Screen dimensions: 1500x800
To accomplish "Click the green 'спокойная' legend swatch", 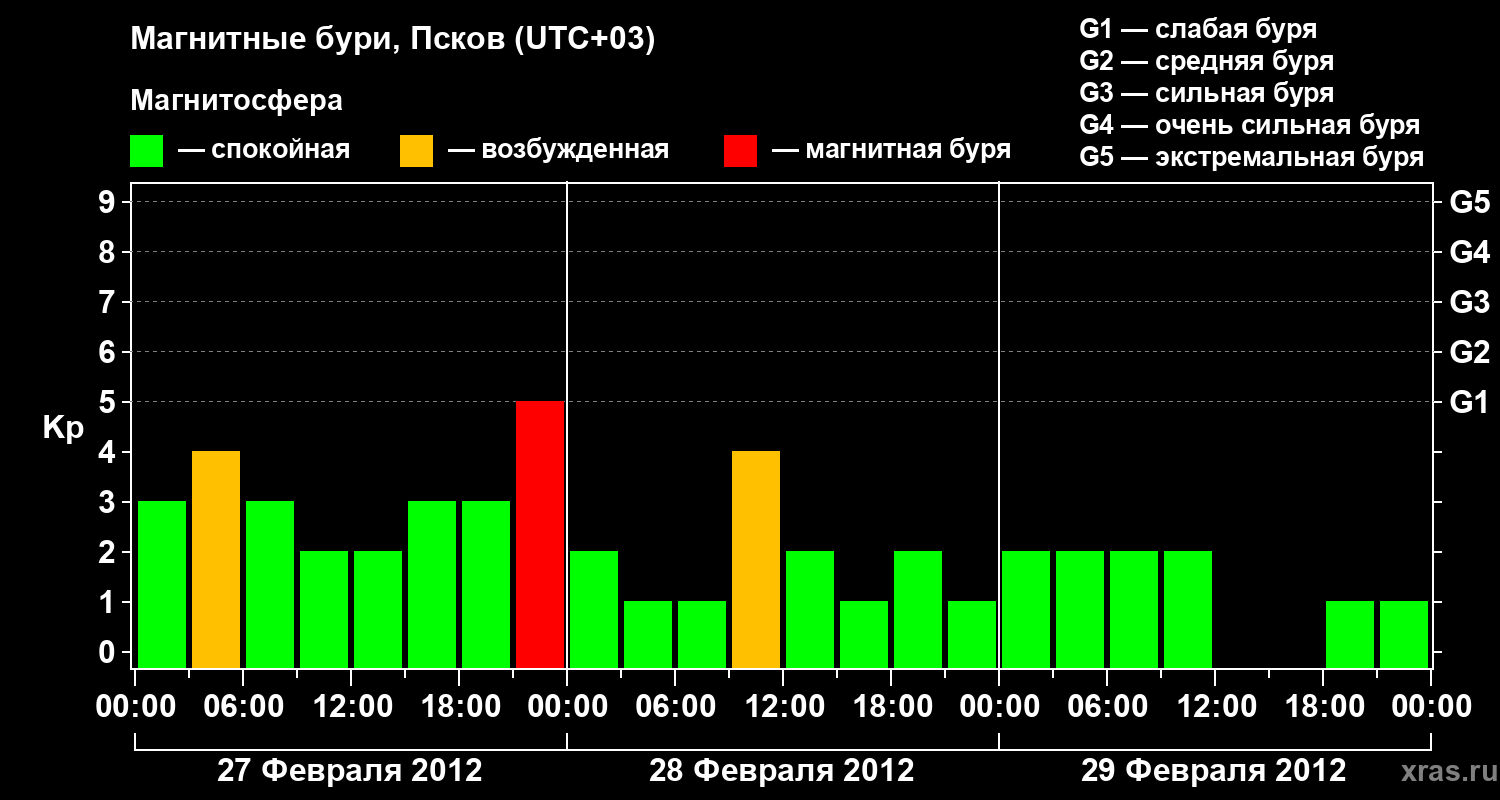I will (x=146, y=151).
